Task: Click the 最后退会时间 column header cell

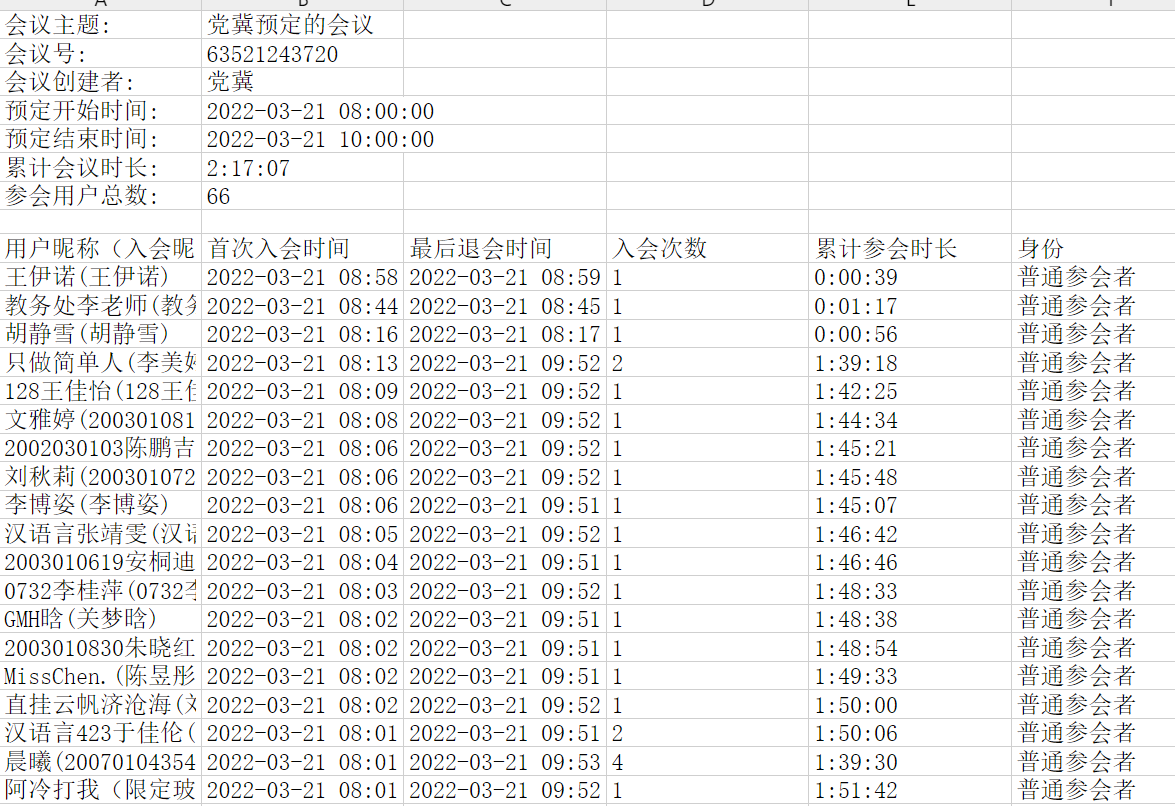Action: (x=505, y=248)
